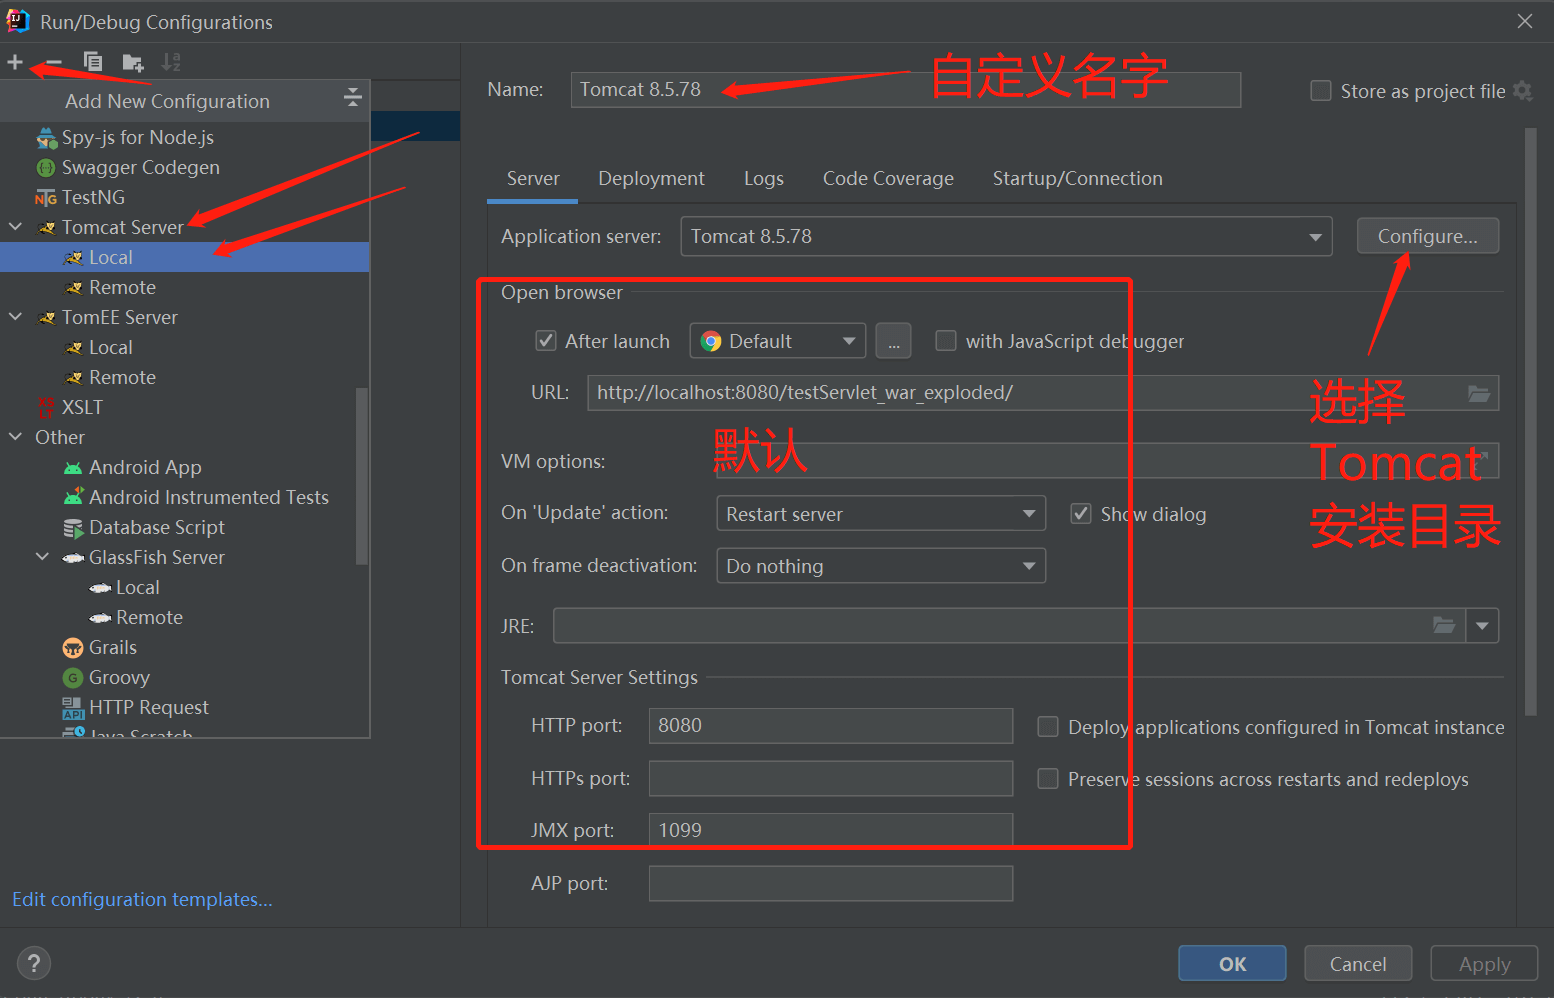Click the Copy Configuration icon
The height and width of the screenshot is (998, 1554).
click(x=93, y=62)
